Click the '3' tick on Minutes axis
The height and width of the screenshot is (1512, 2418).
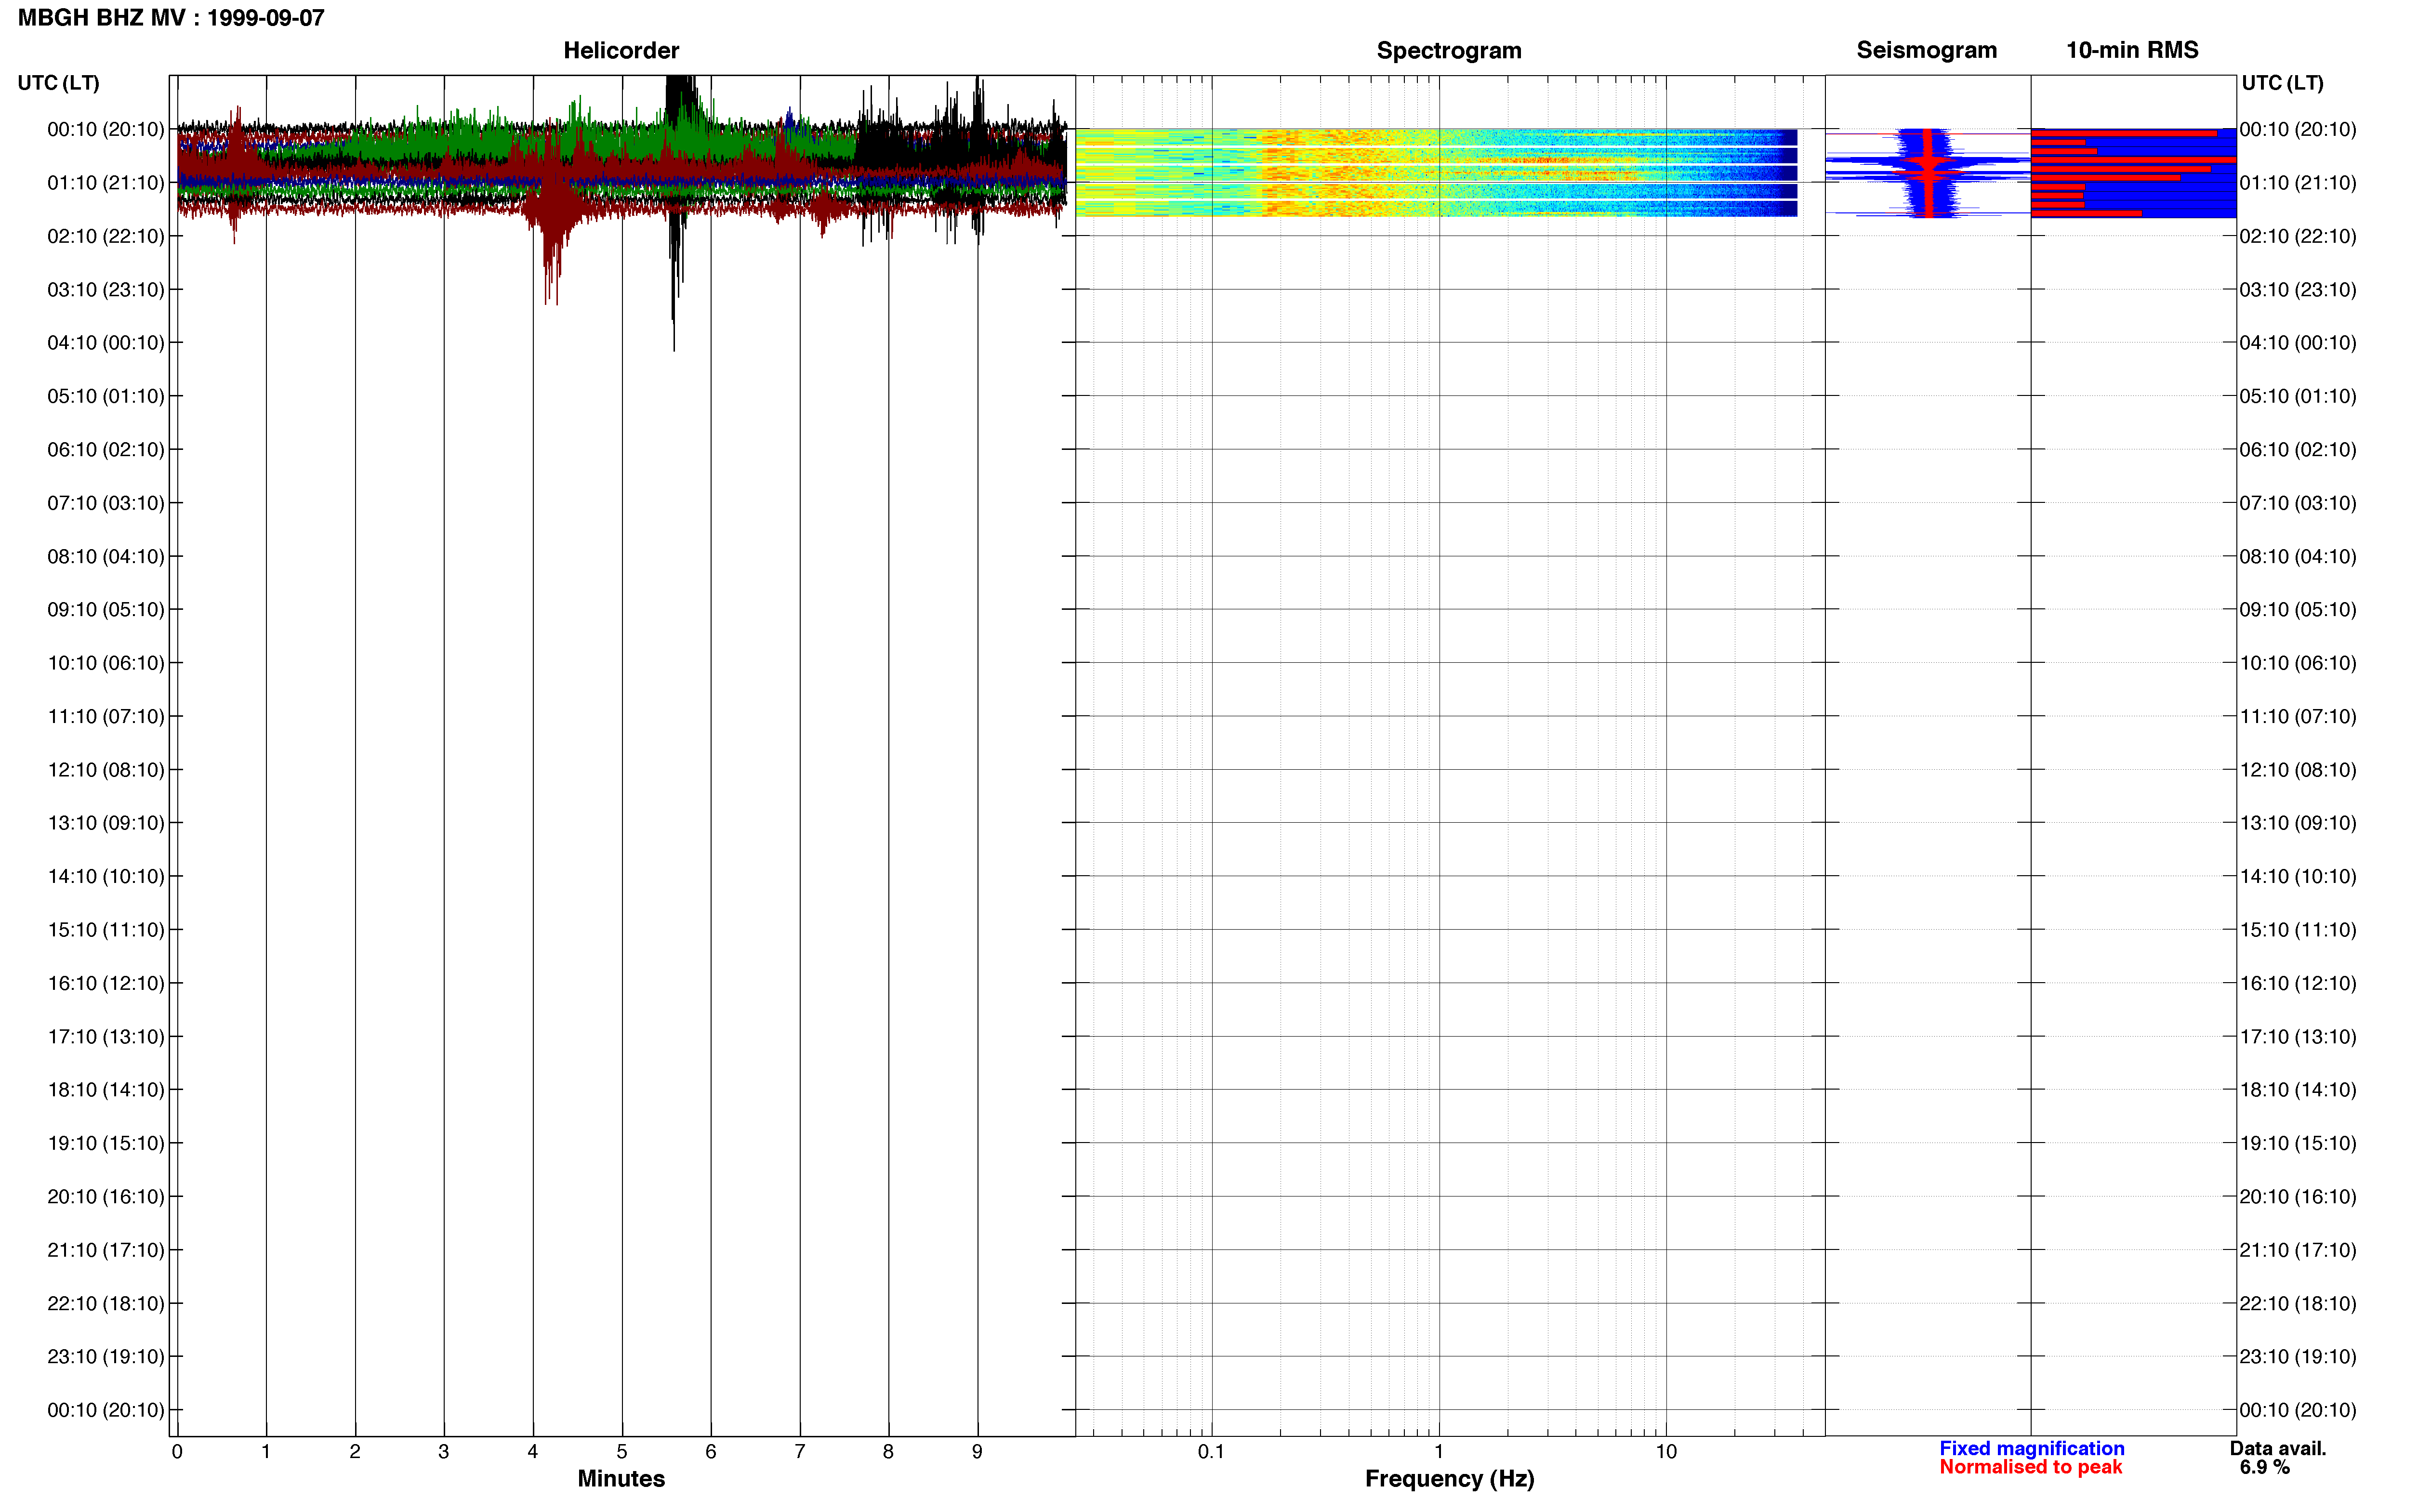pyautogui.click(x=444, y=1452)
